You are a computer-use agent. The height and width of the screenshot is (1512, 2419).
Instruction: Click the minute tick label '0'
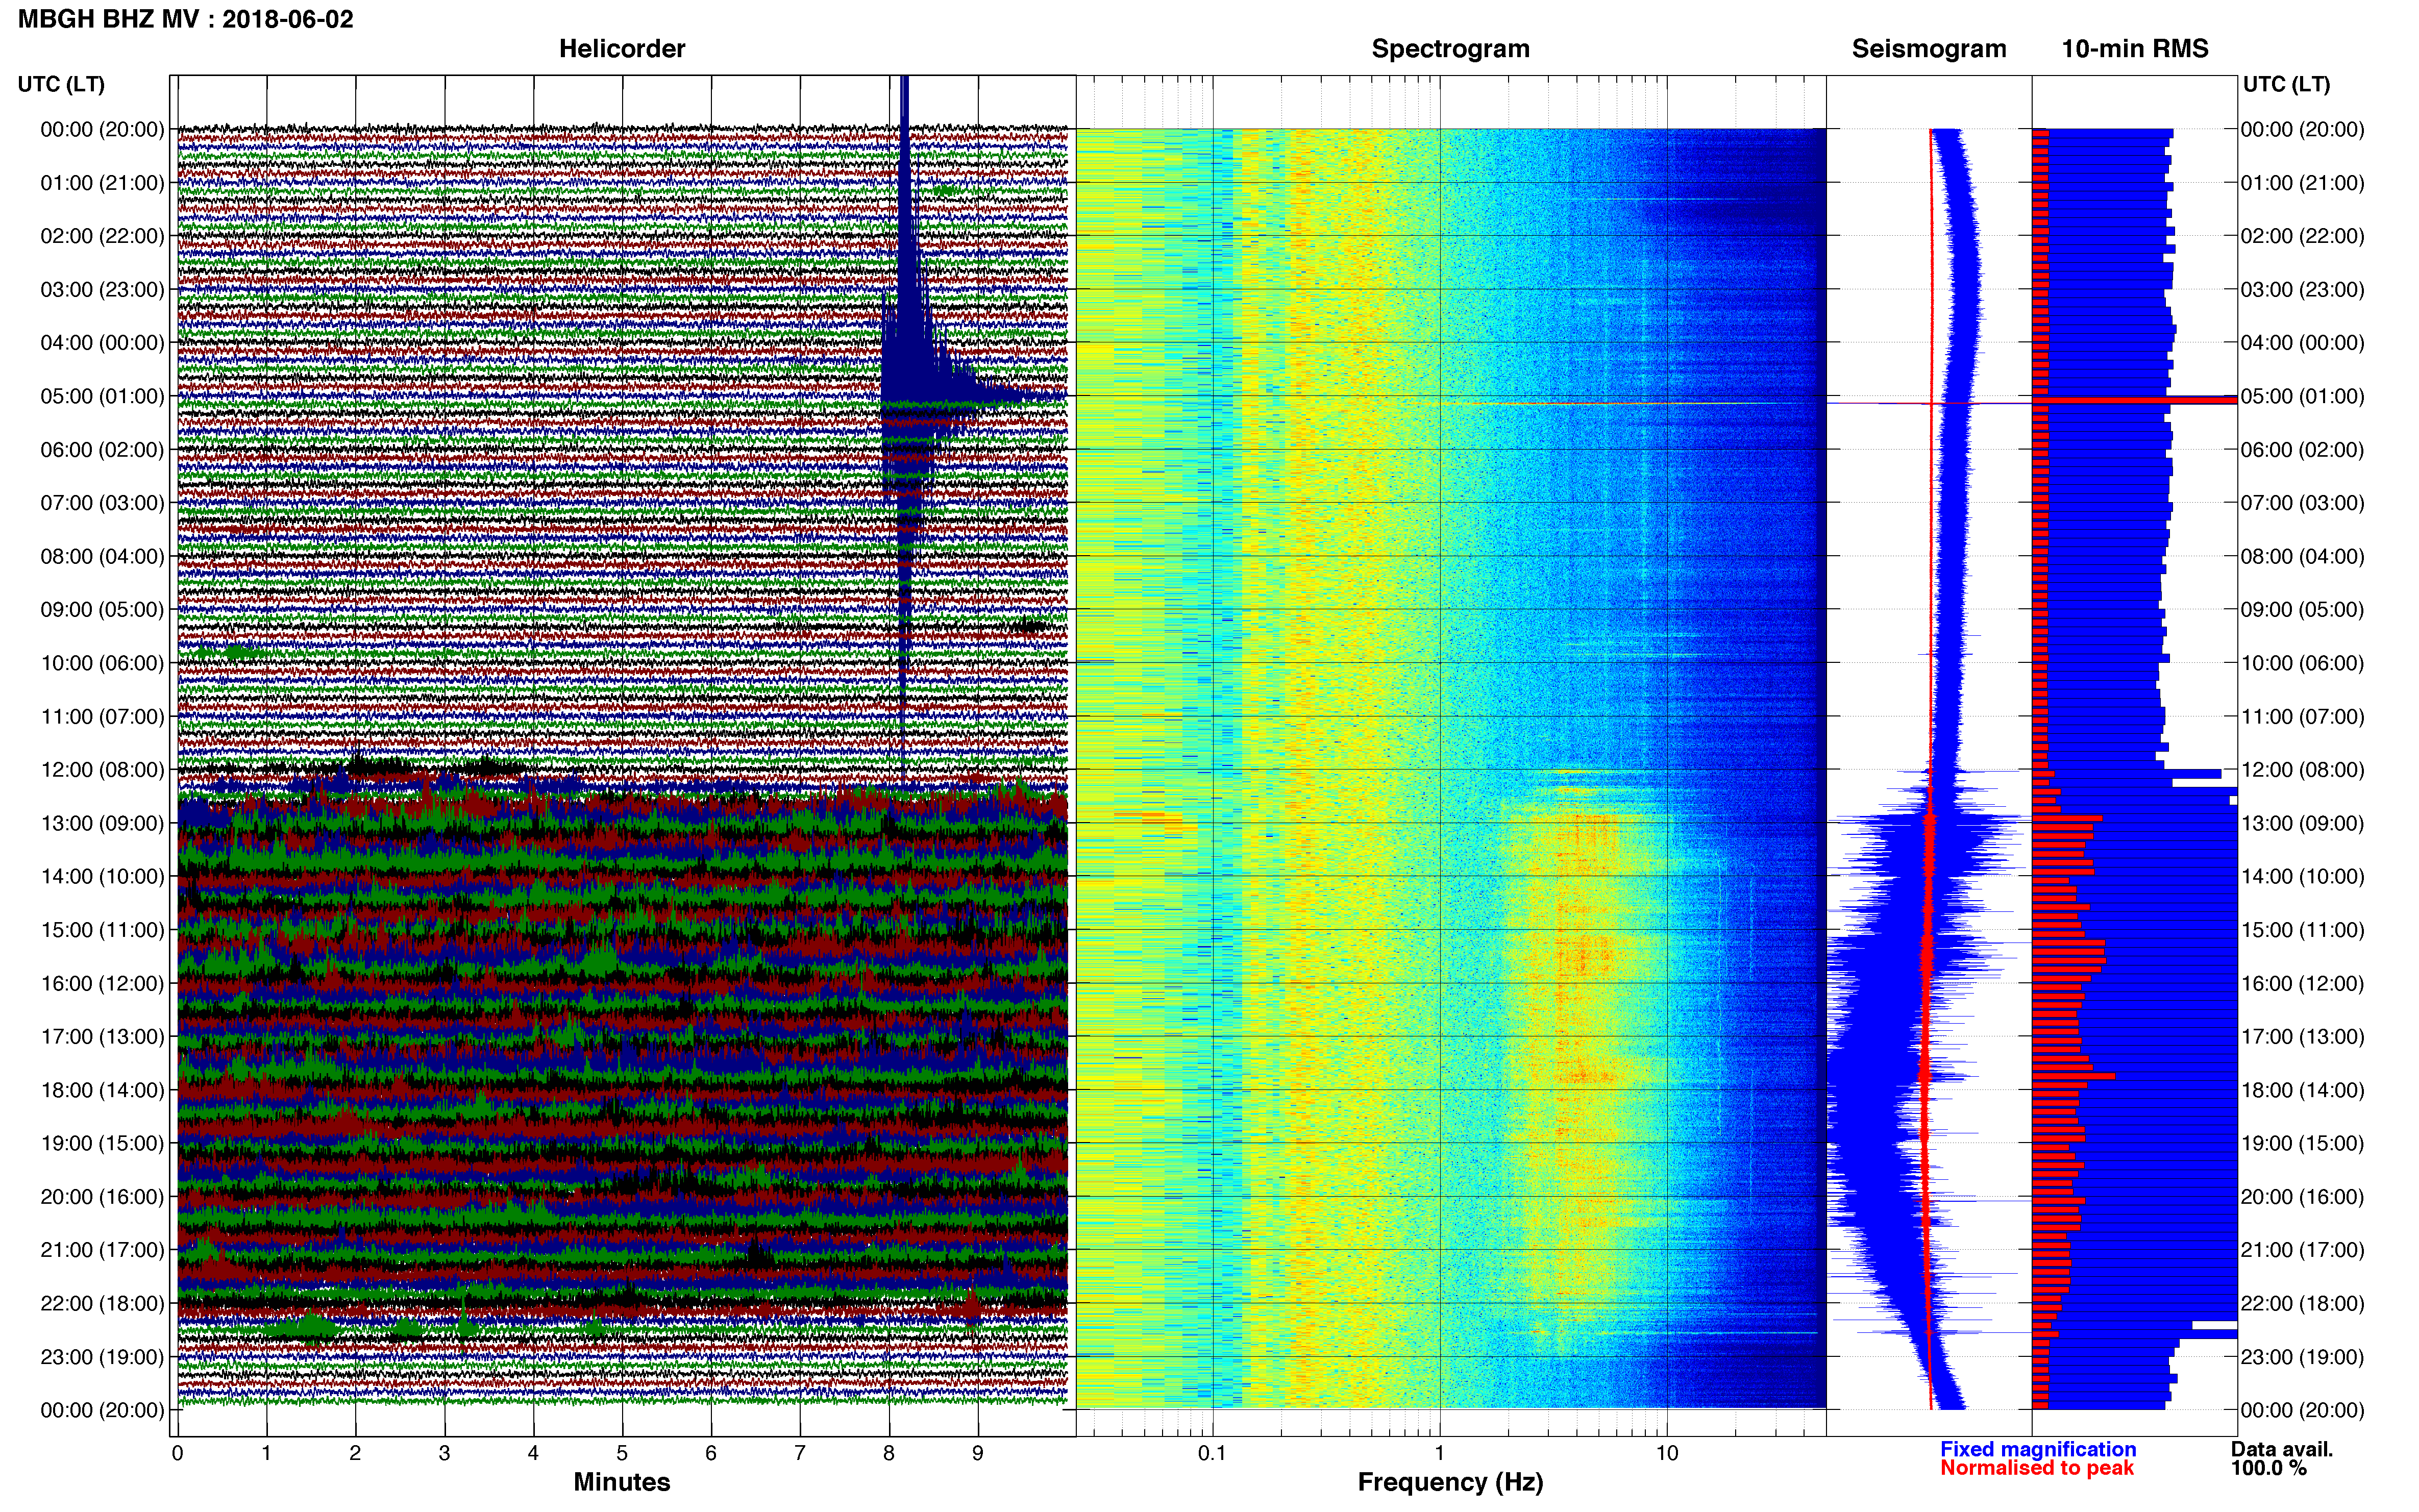(178, 1453)
